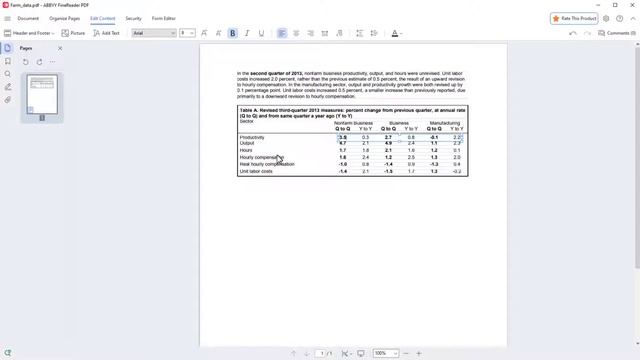The image size is (640, 360).
Task: Open settings gear in title area
Action: tap(606, 18)
